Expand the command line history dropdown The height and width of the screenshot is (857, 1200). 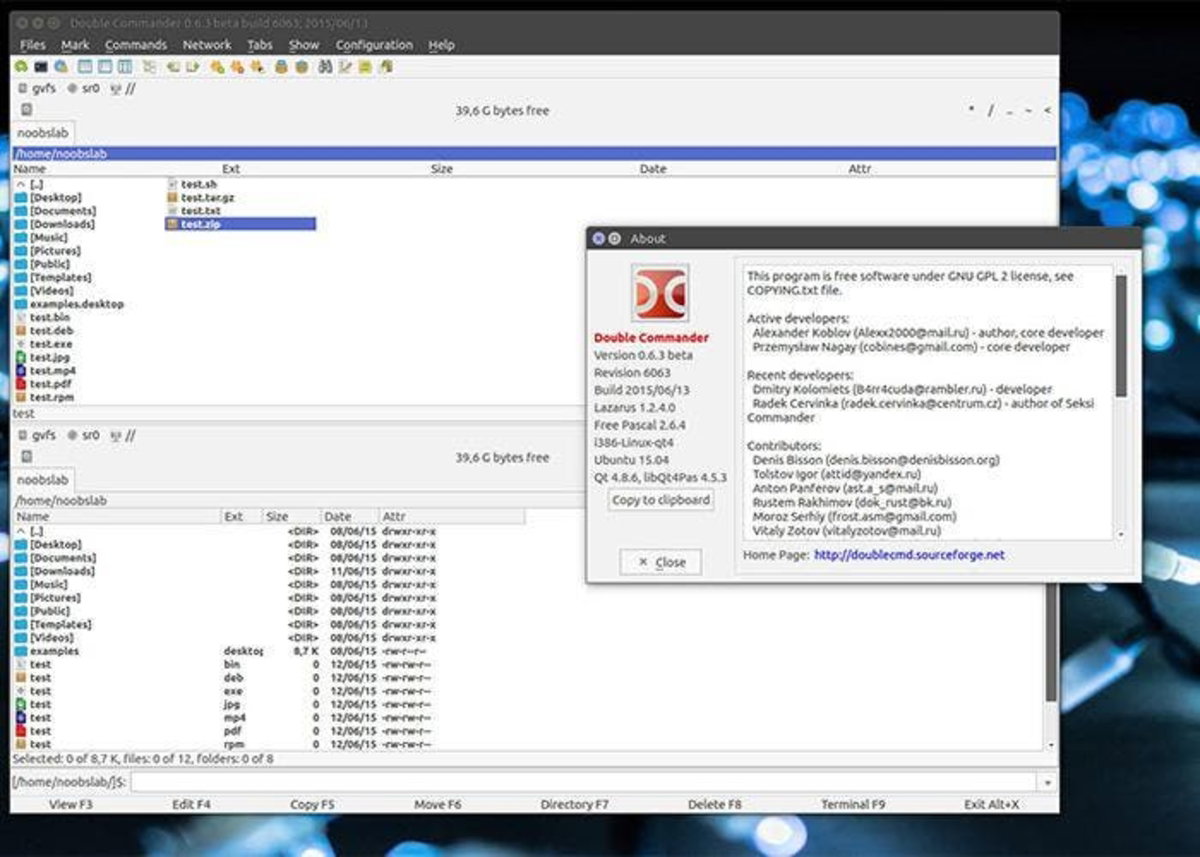(1047, 782)
